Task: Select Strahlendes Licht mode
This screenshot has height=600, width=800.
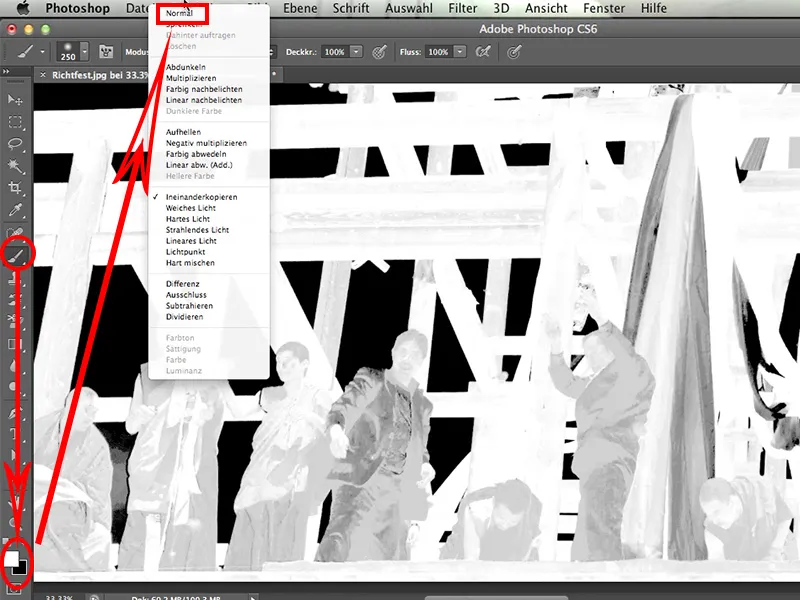Action: 197,230
